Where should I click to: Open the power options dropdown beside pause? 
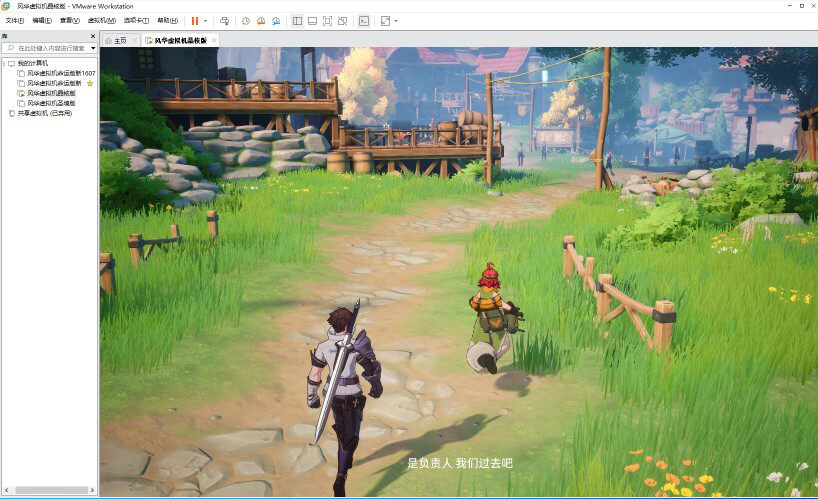pyautogui.click(x=206, y=21)
